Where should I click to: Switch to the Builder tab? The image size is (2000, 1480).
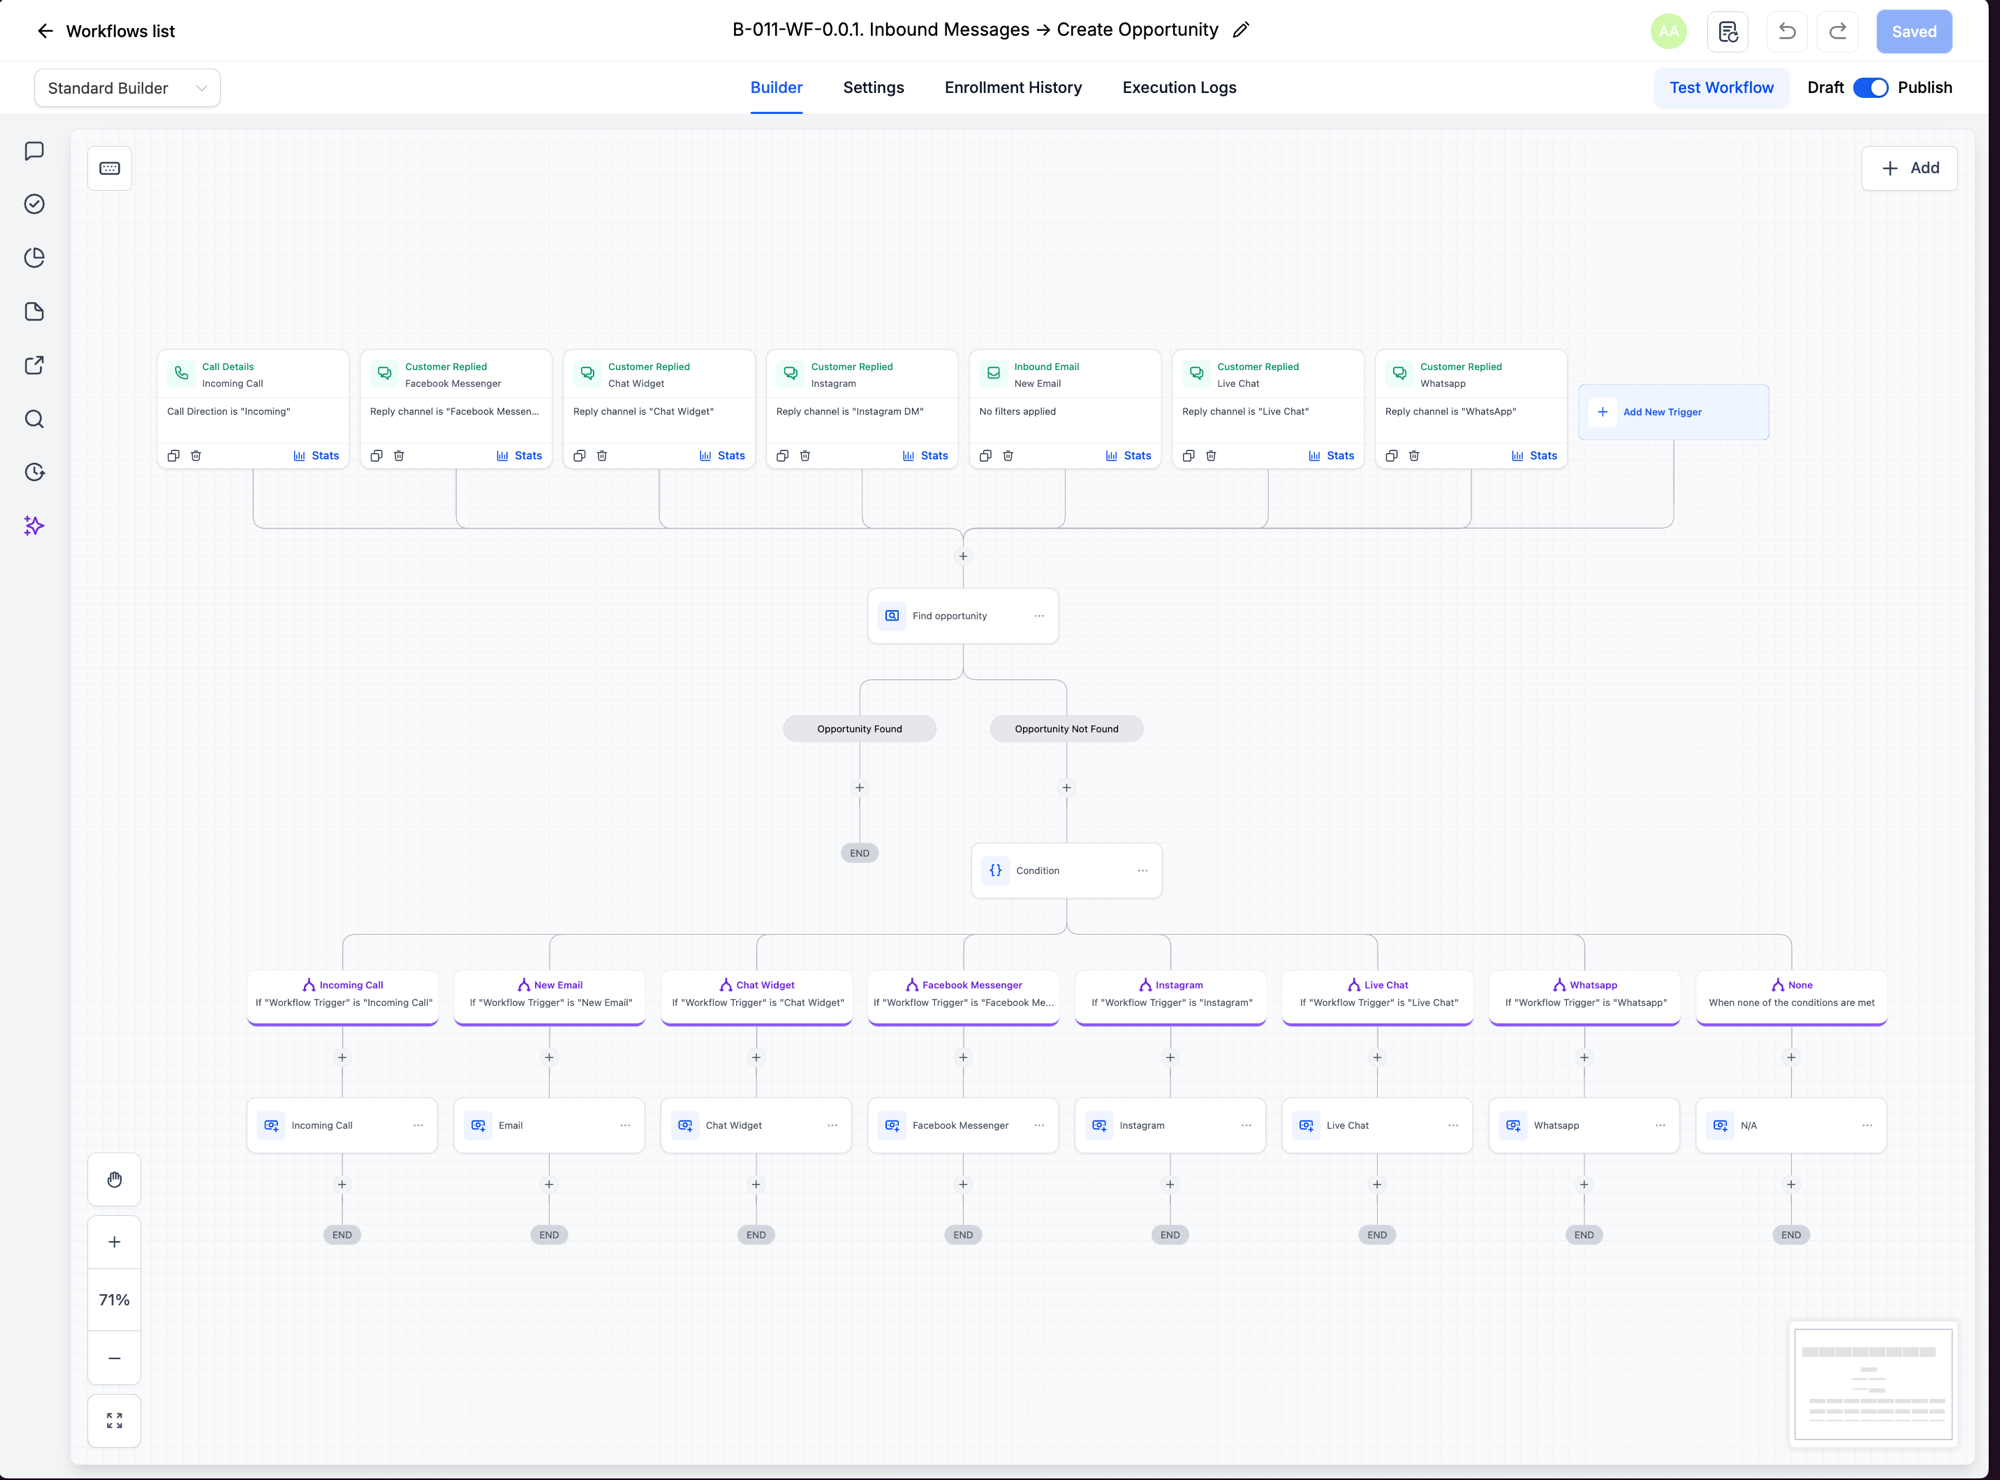coord(776,88)
